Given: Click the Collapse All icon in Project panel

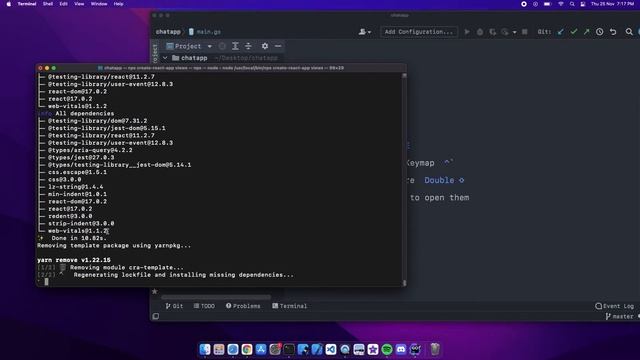Looking at the screenshot, I should pyautogui.click(x=248, y=46).
